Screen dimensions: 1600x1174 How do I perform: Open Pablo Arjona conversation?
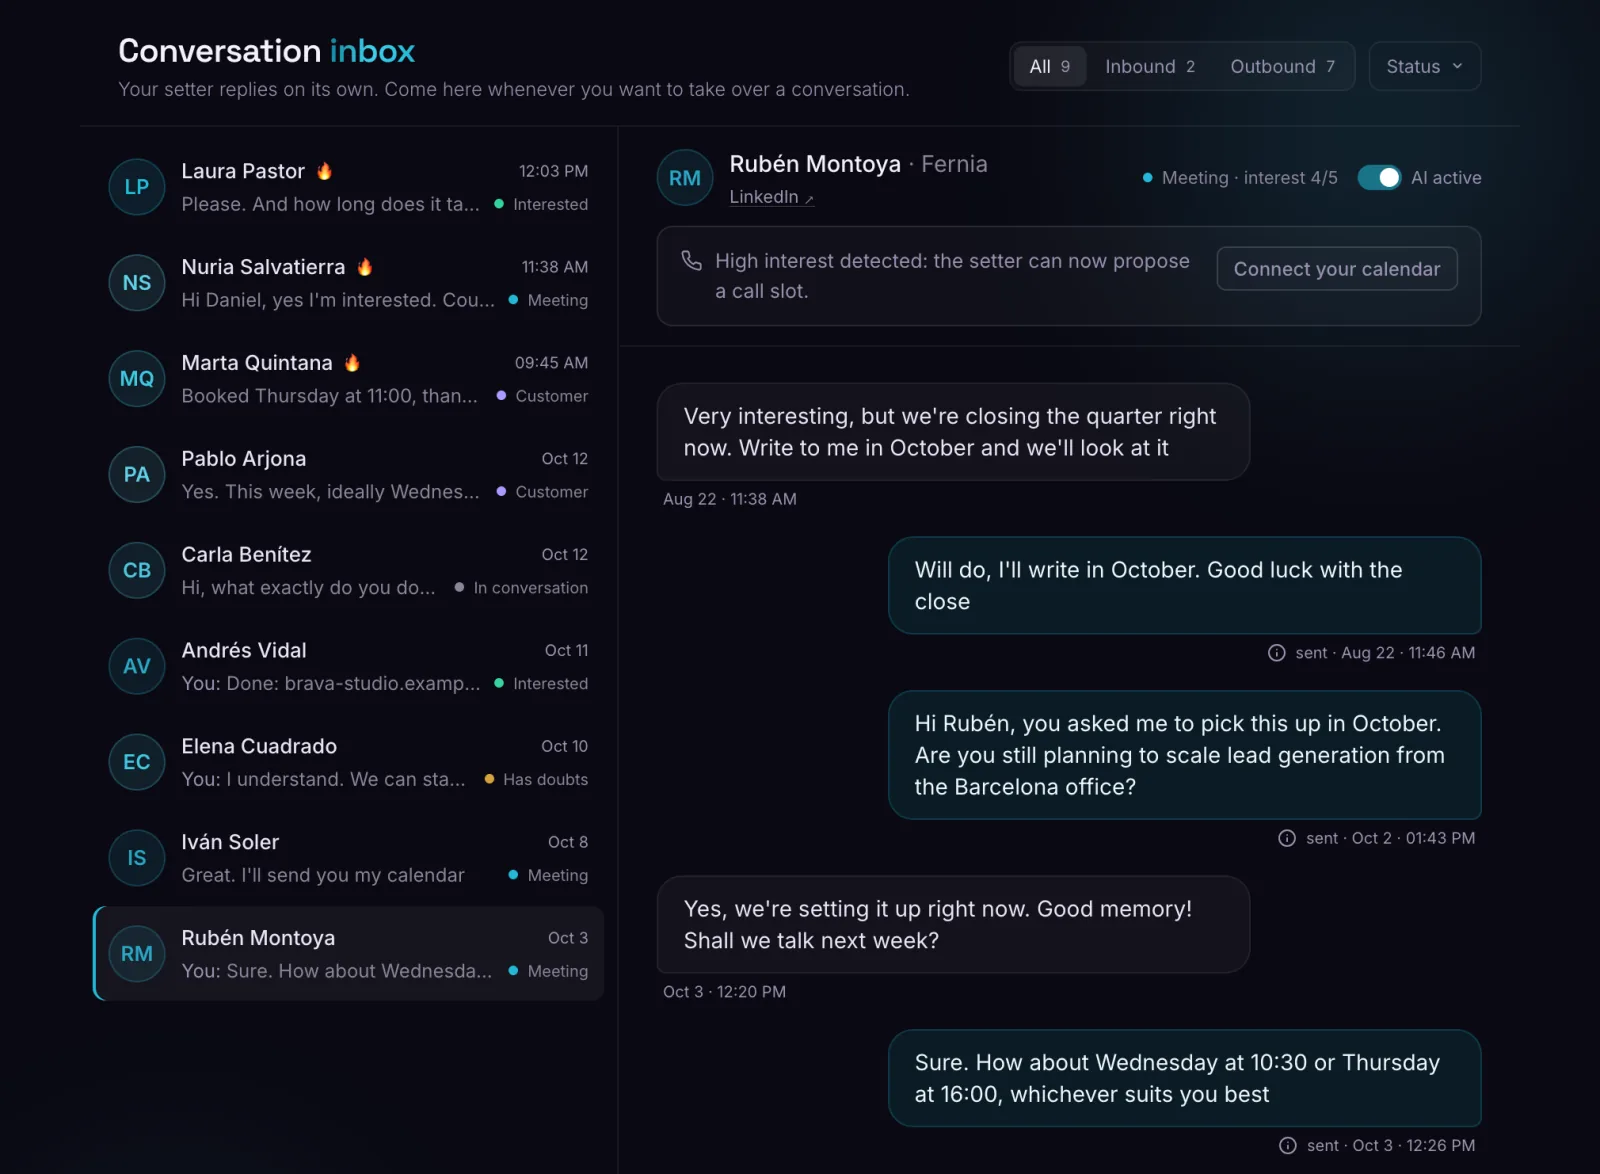pyautogui.click(x=348, y=475)
